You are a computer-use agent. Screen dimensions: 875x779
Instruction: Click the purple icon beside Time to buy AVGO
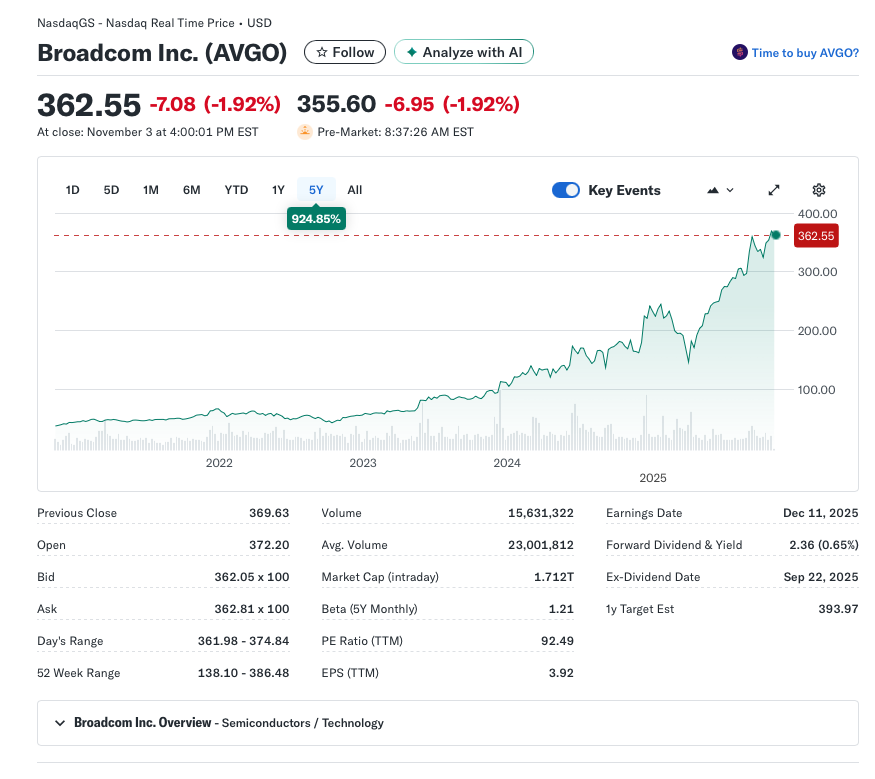739,53
